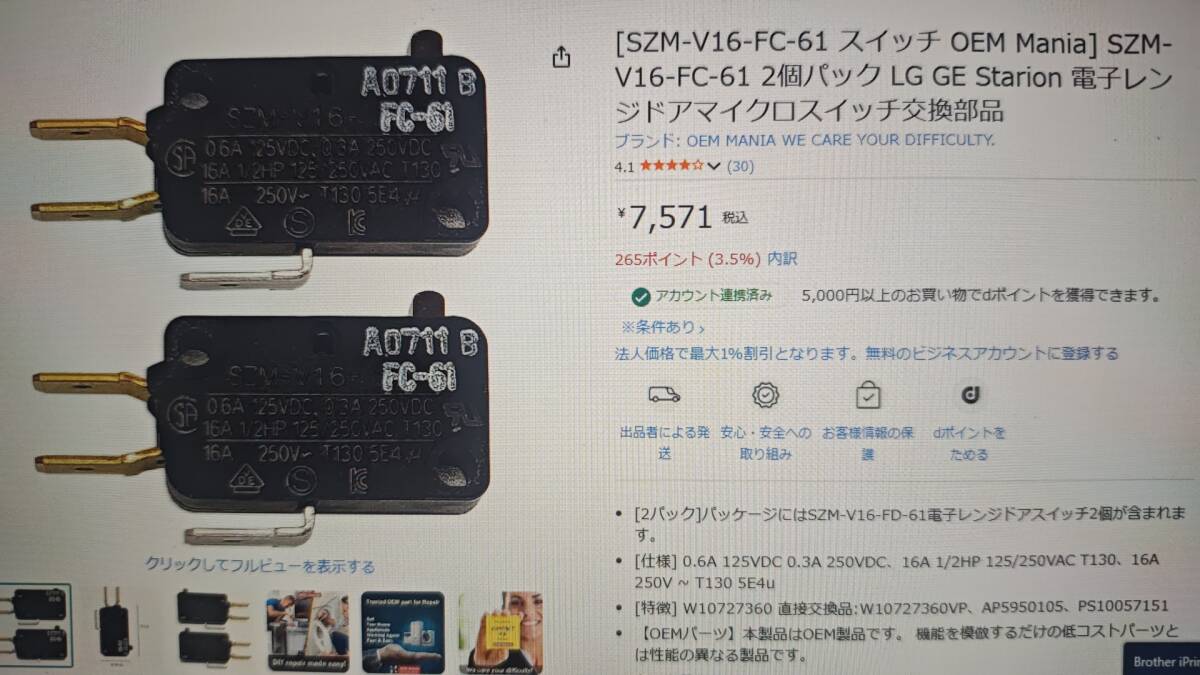This screenshot has width=1200, height=675.
Task: Open the 30 reviews count link
Action: point(740,166)
